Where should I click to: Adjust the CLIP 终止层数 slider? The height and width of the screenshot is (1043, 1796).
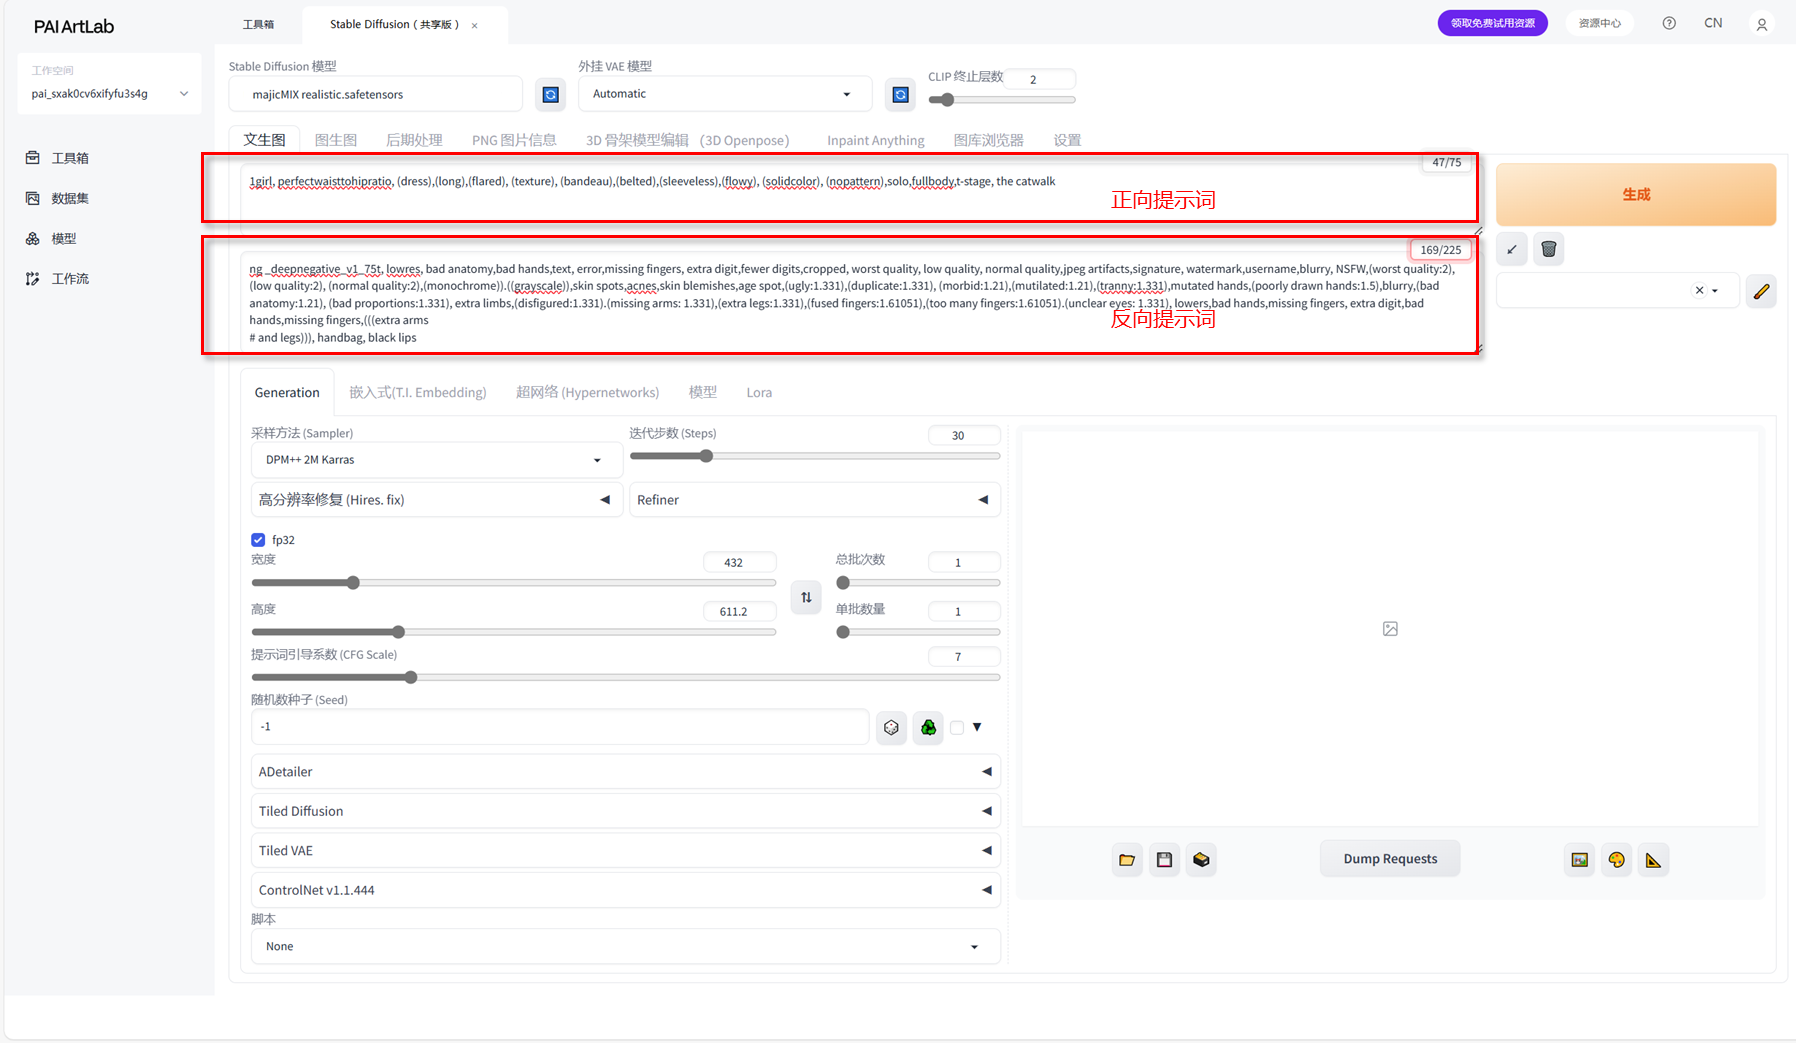tap(1001, 100)
